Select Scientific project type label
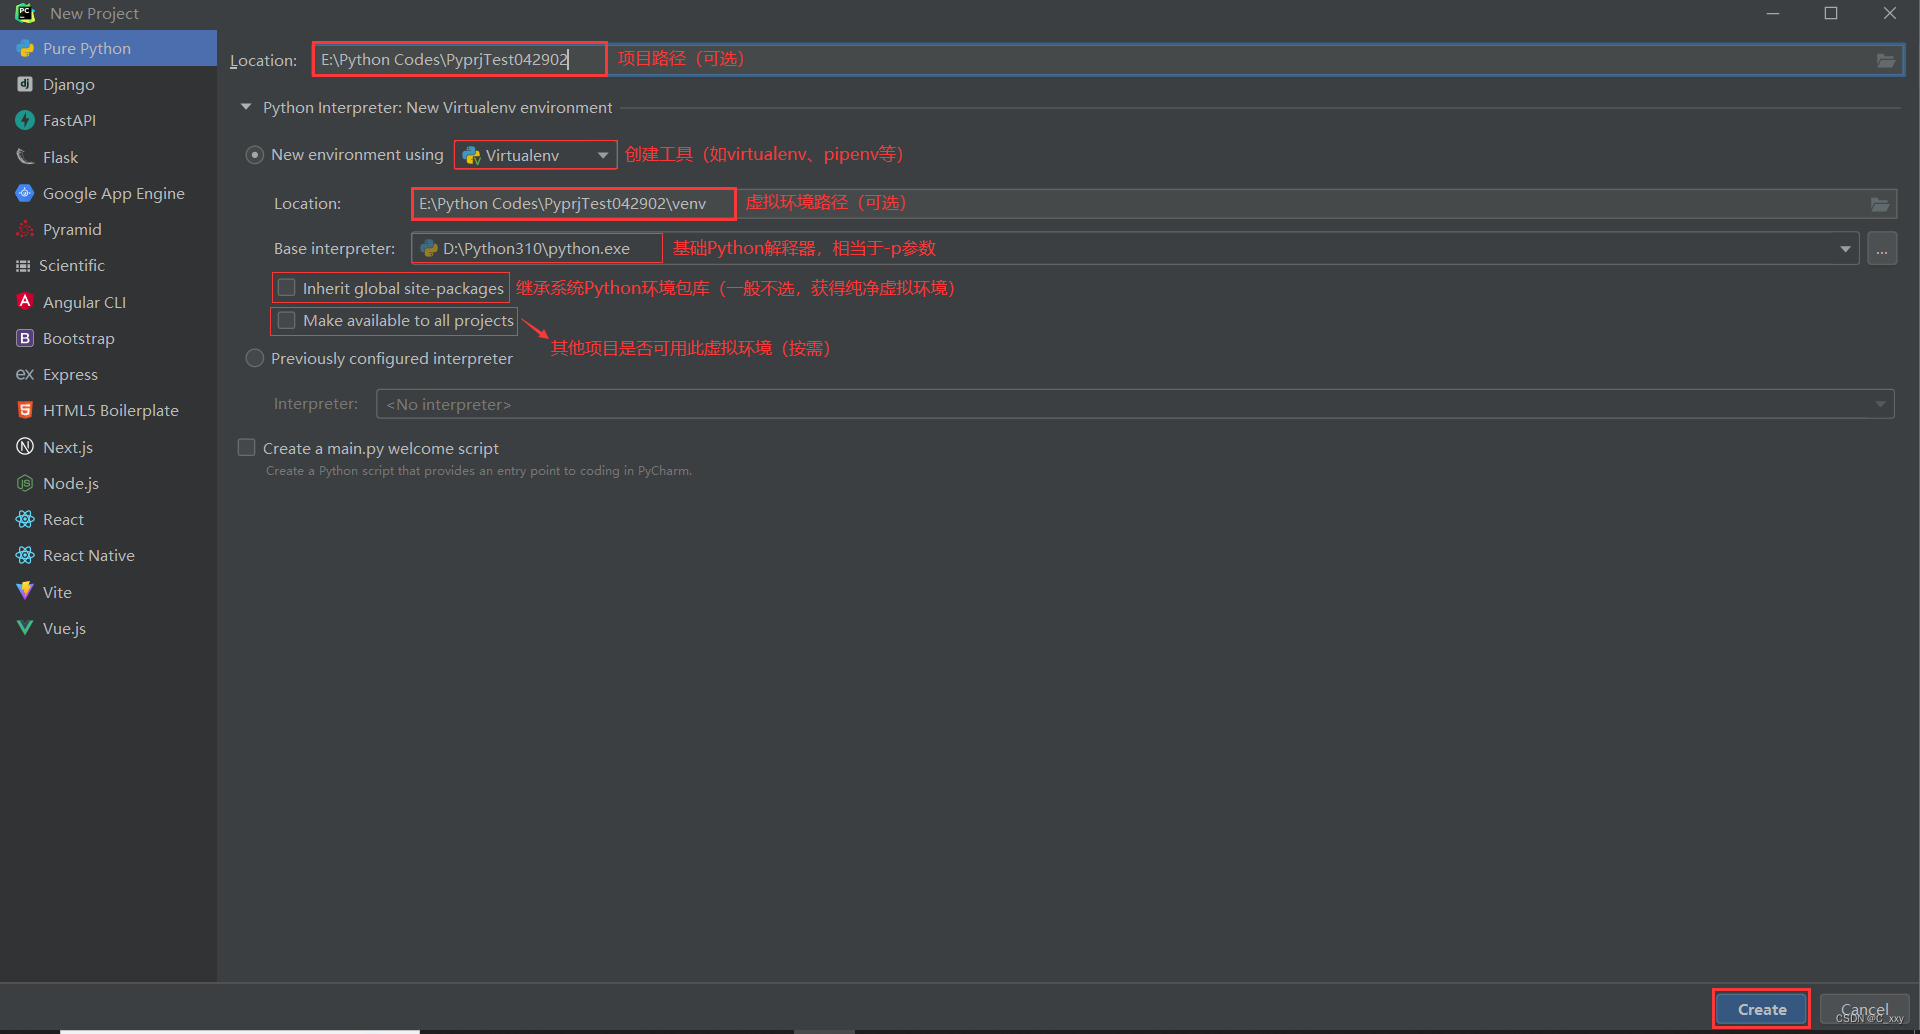 click(x=72, y=265)
